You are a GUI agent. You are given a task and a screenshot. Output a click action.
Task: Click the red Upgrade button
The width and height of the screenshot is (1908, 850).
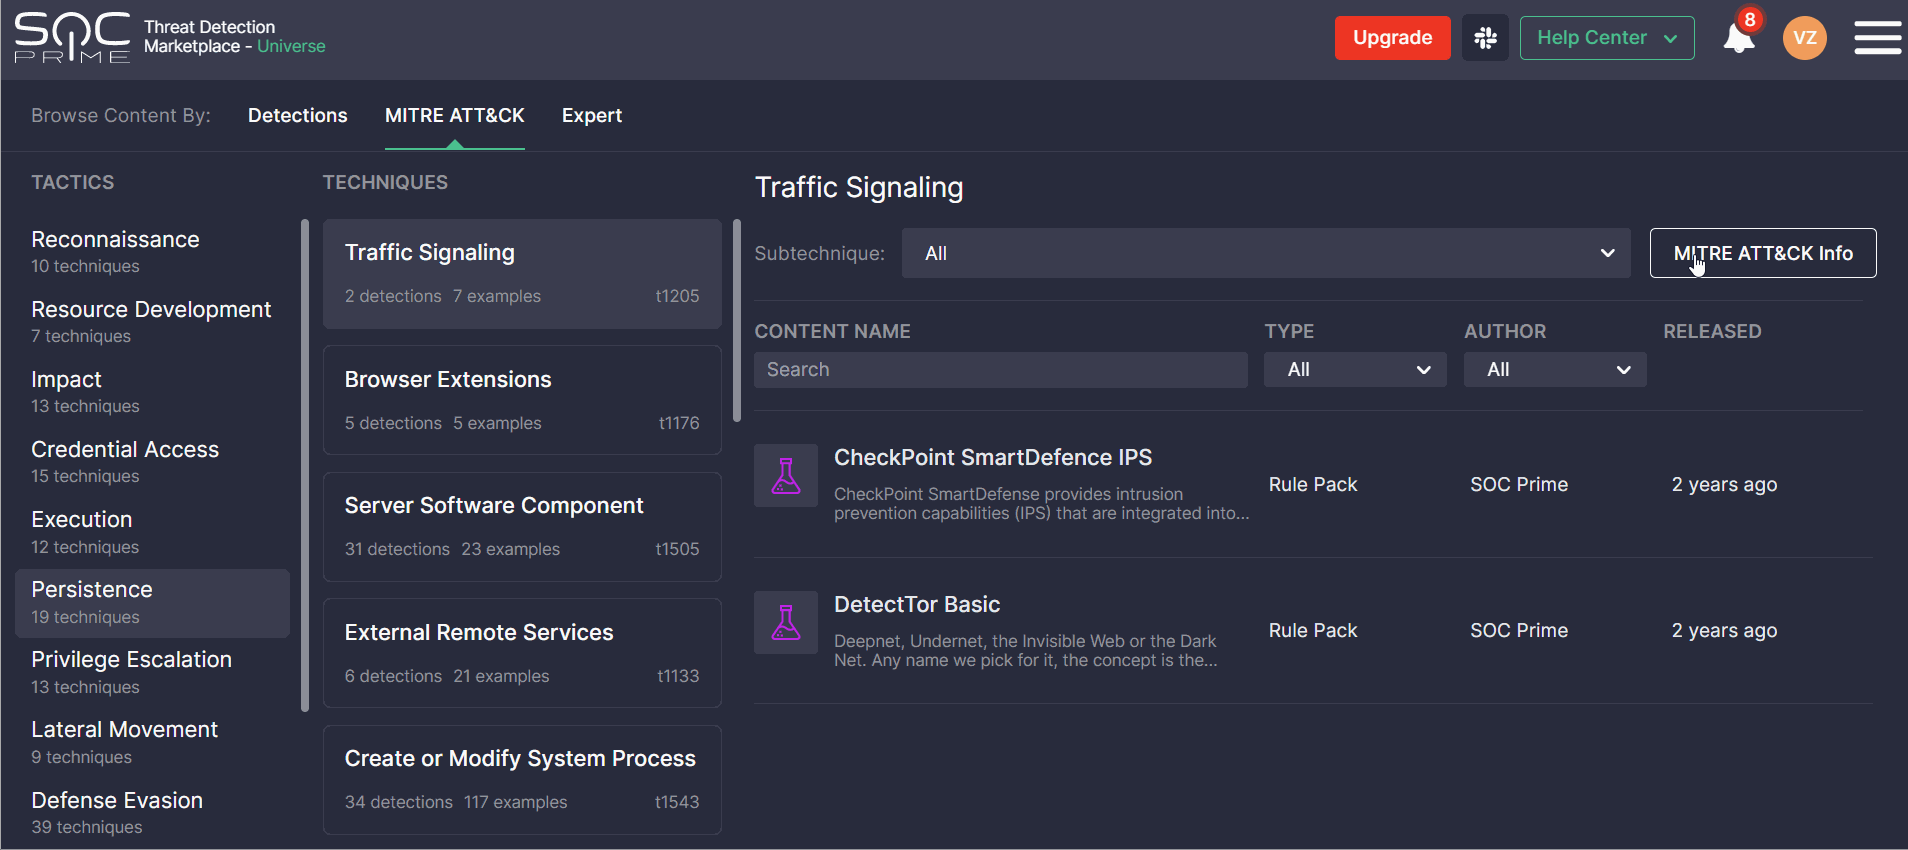pyautogui.click(x=1392, y=38)
